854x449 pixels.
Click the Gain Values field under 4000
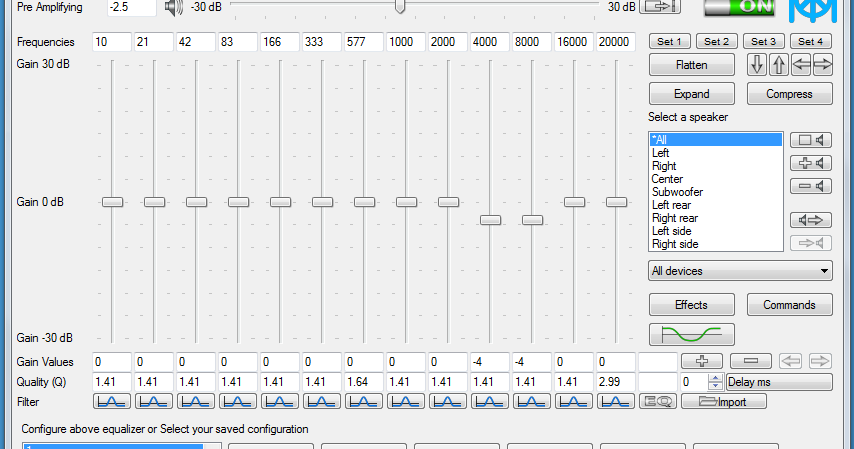(x=490, y=362)
